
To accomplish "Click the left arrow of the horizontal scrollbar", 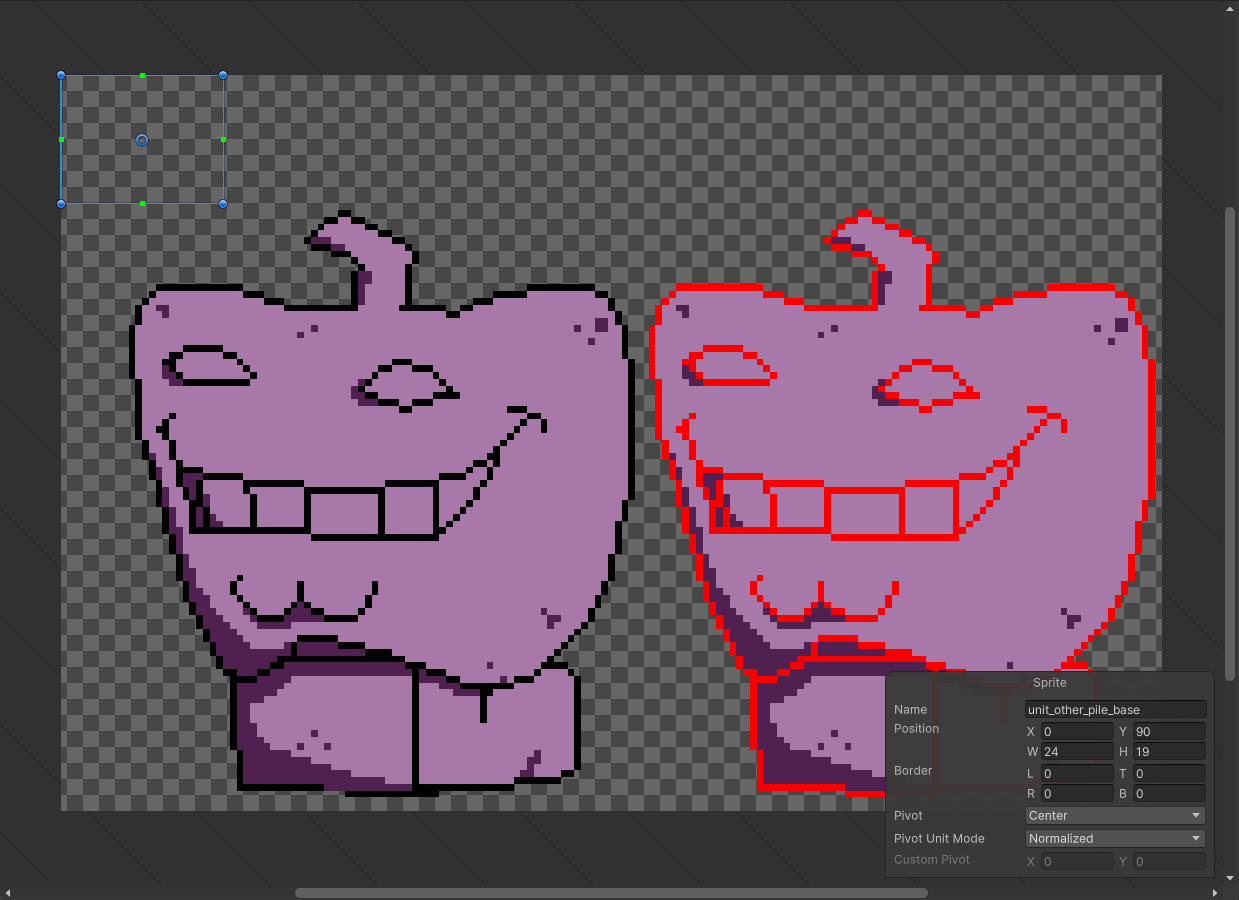I will [x=8, y=893].
